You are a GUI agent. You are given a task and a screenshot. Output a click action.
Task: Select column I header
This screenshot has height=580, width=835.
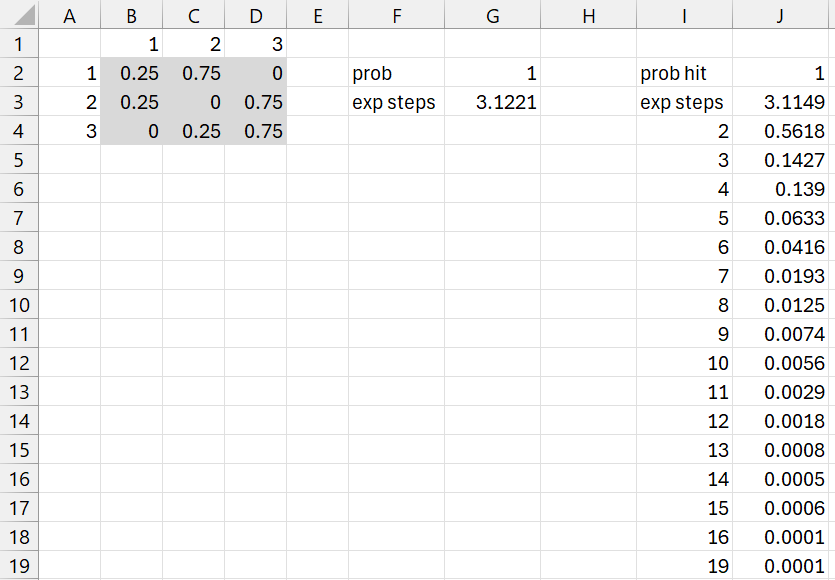pyautogui.click(x=684, y=14)
